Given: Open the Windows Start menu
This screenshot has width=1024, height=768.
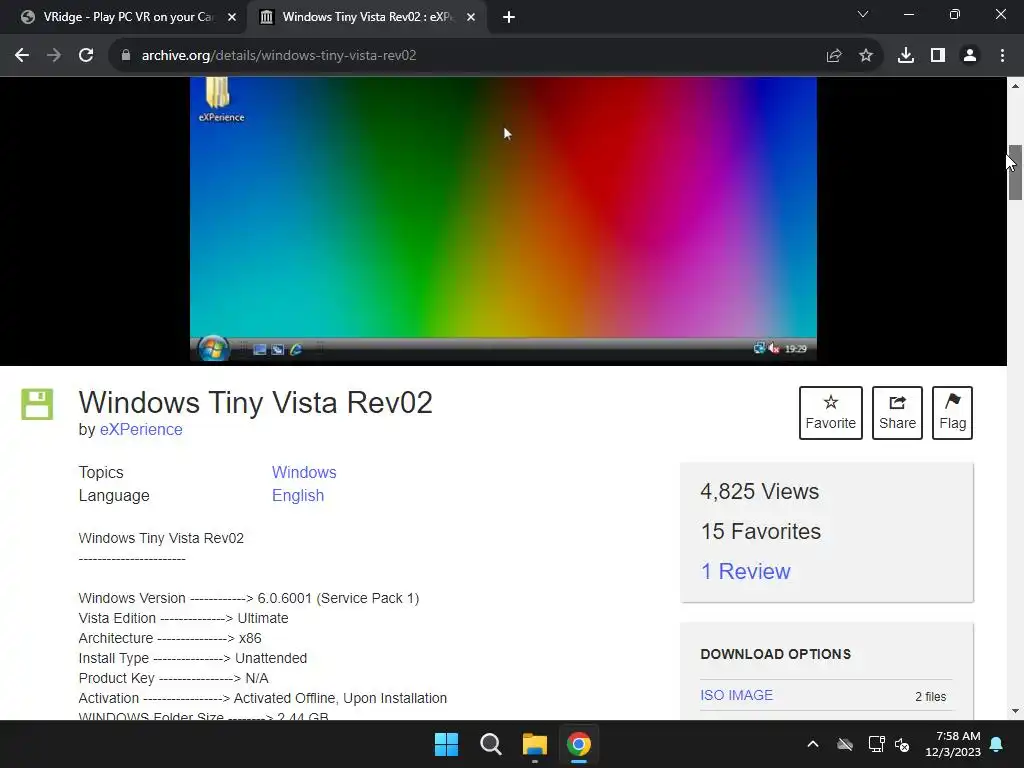Looking at the screenshot, I should coord(447,744).
